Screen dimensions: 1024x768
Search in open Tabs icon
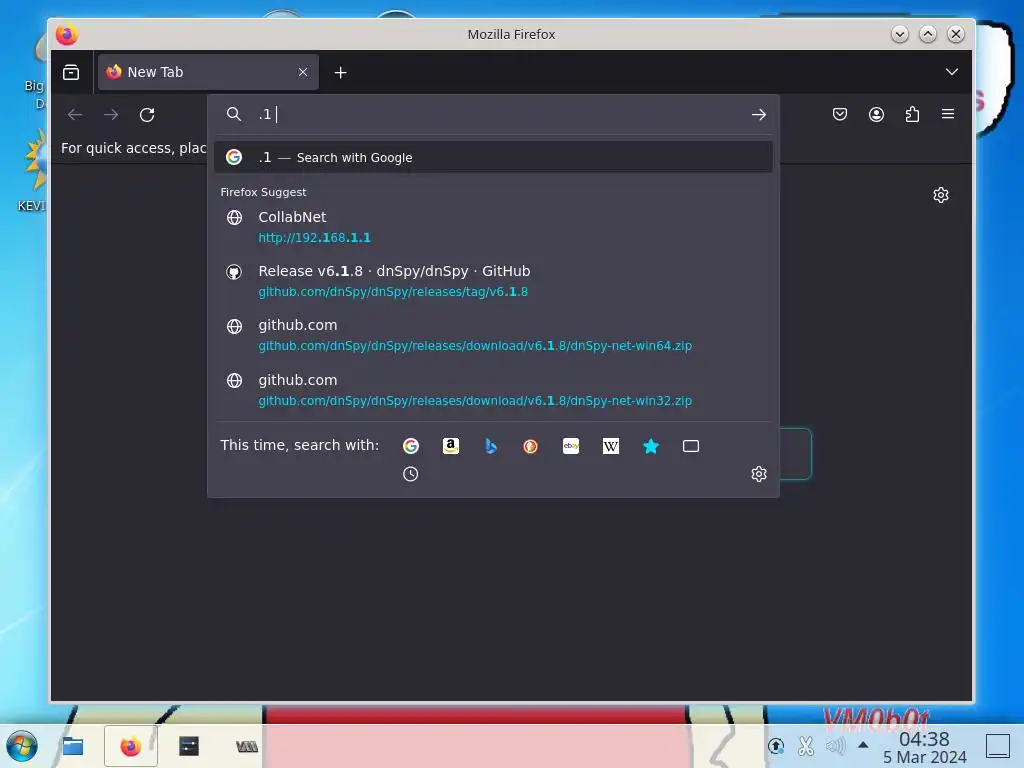691,446
